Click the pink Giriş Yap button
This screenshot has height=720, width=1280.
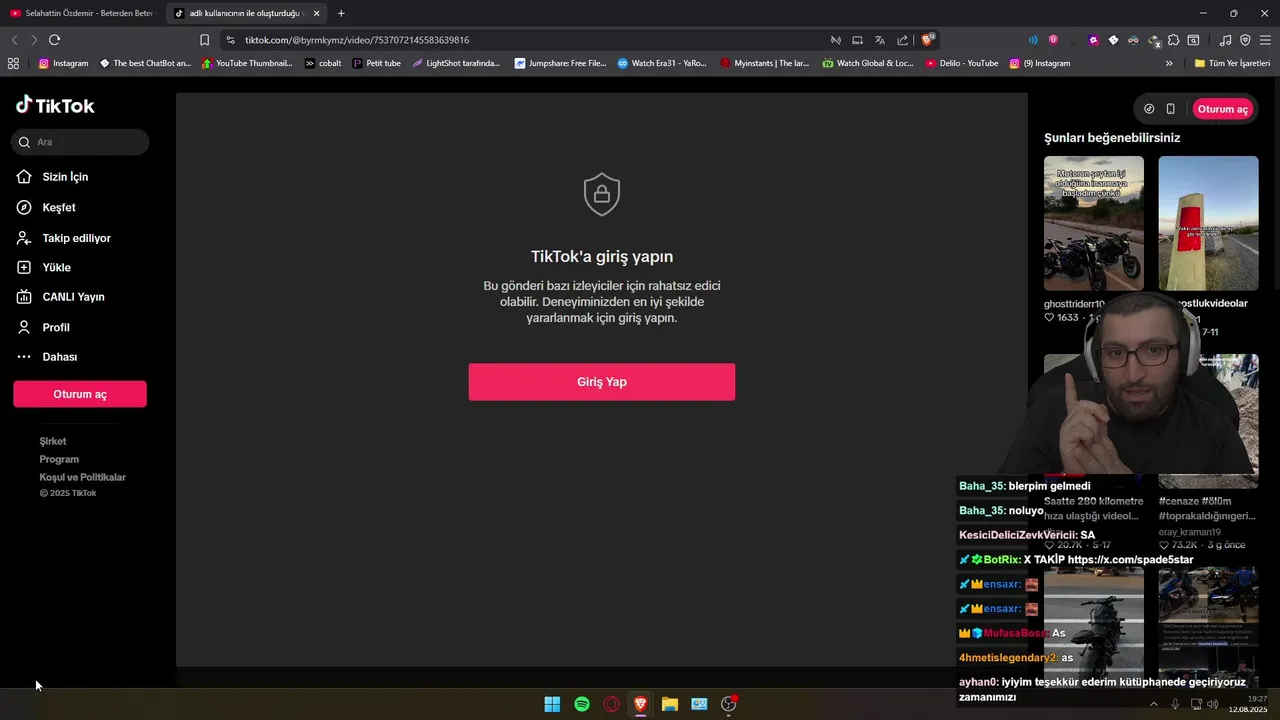(x=602, y=382)
